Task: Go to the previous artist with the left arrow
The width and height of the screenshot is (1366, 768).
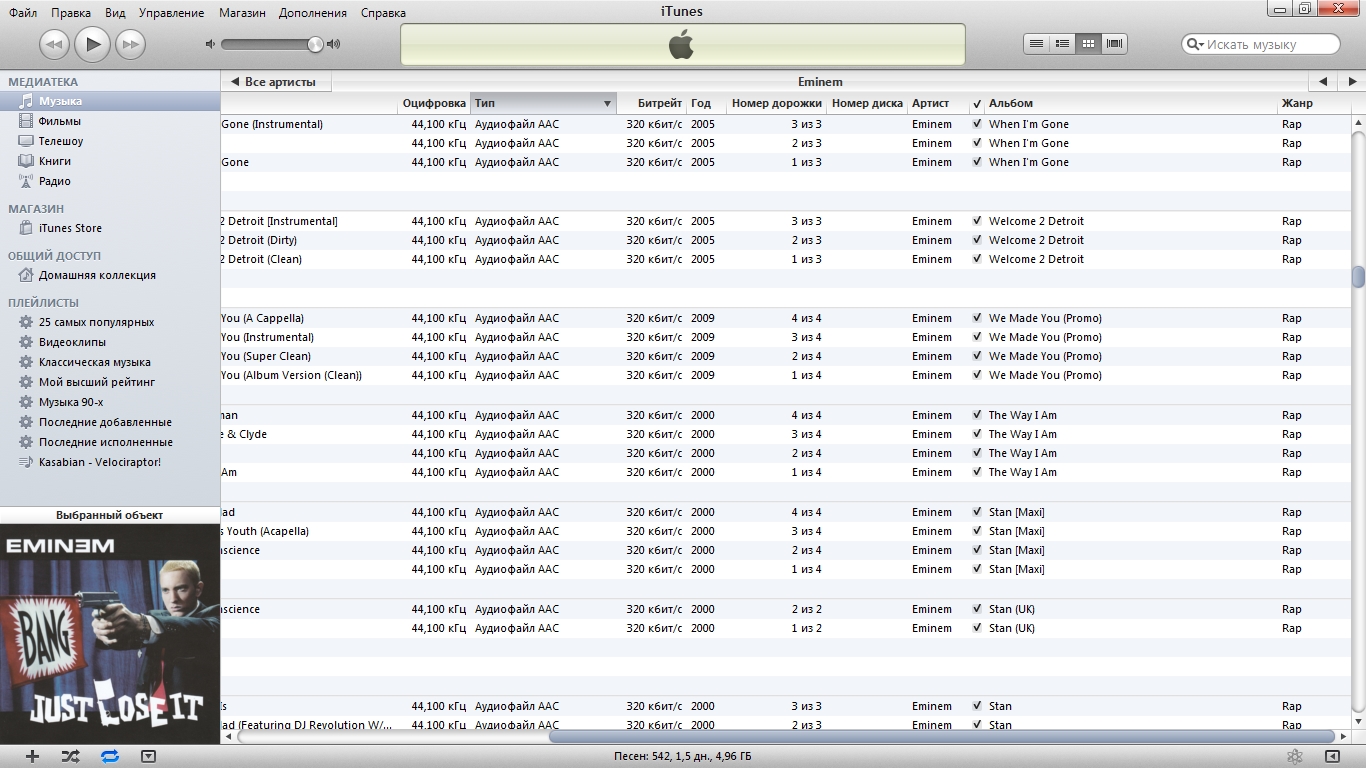Action: pyautogui.click(x=1322, y=82)
